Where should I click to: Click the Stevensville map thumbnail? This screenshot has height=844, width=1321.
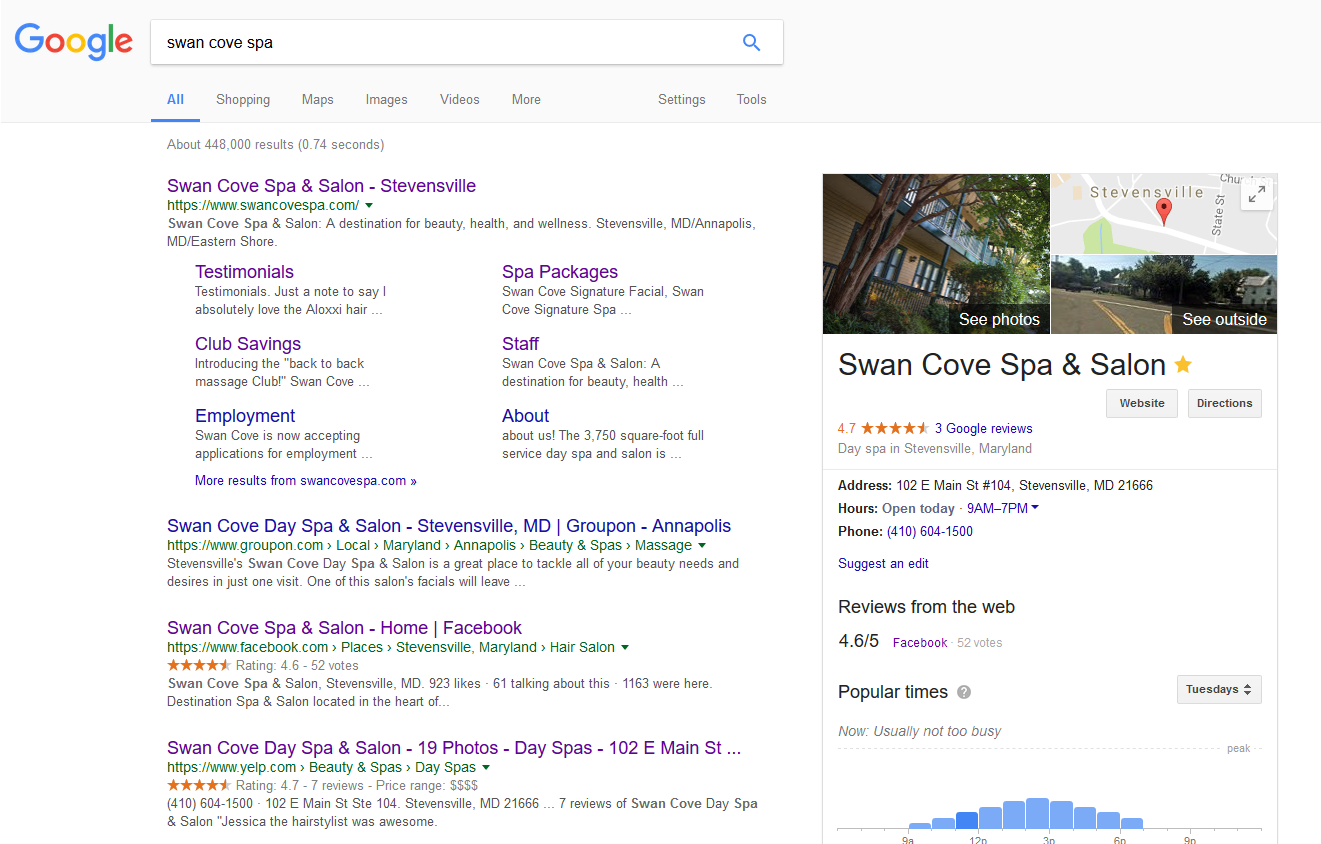[1164, 214]
